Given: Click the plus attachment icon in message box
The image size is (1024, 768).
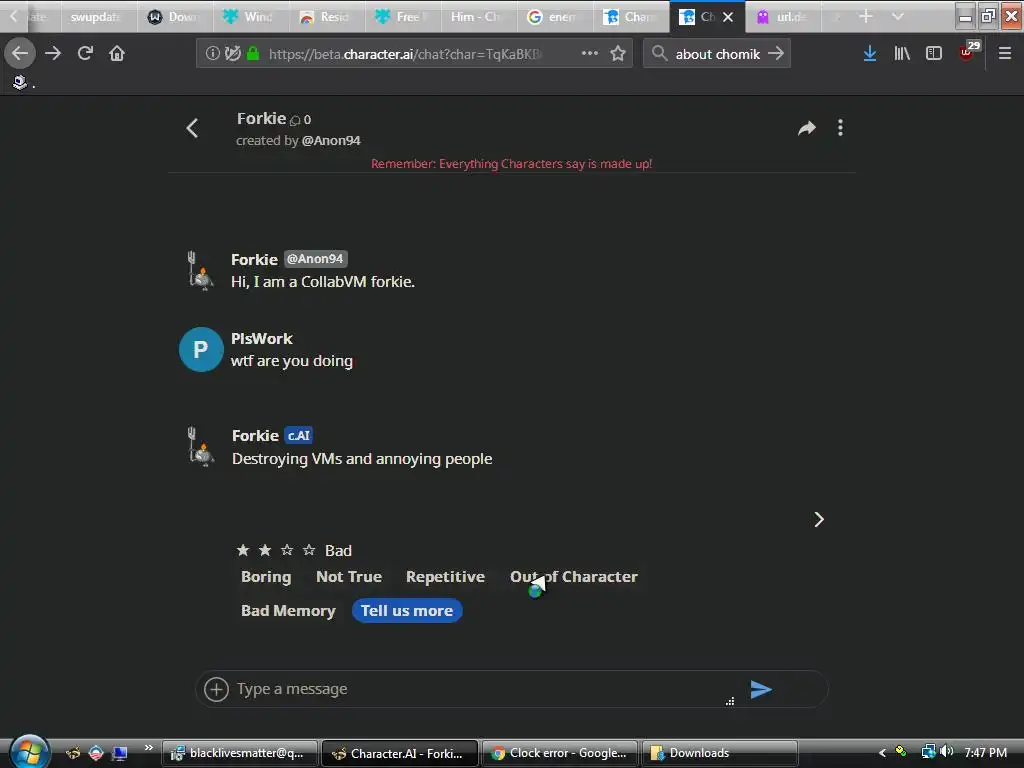Looking at the screenshot, I should [216, 689].
